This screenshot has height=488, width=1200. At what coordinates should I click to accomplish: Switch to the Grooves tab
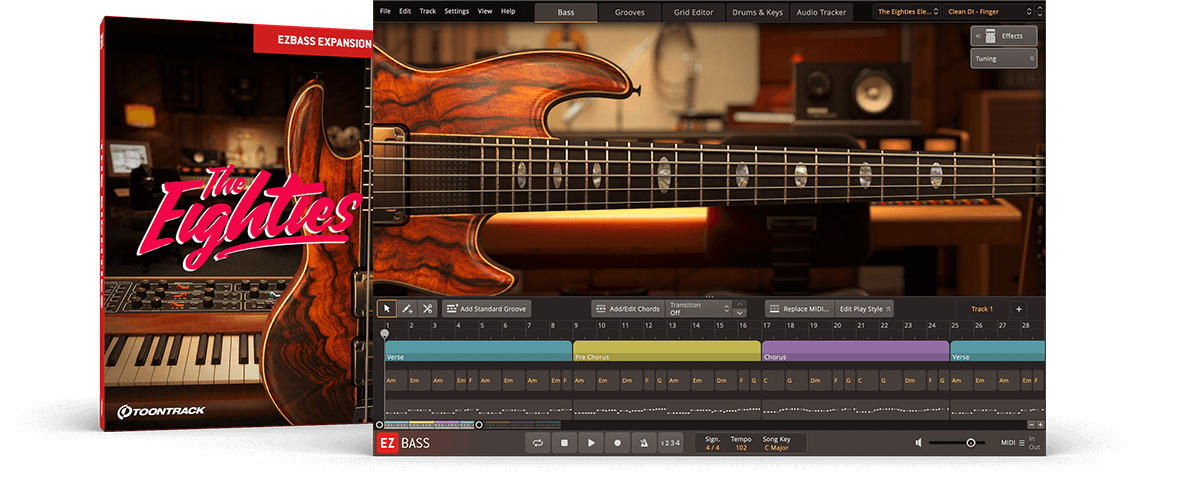click(x=629, y=13)
